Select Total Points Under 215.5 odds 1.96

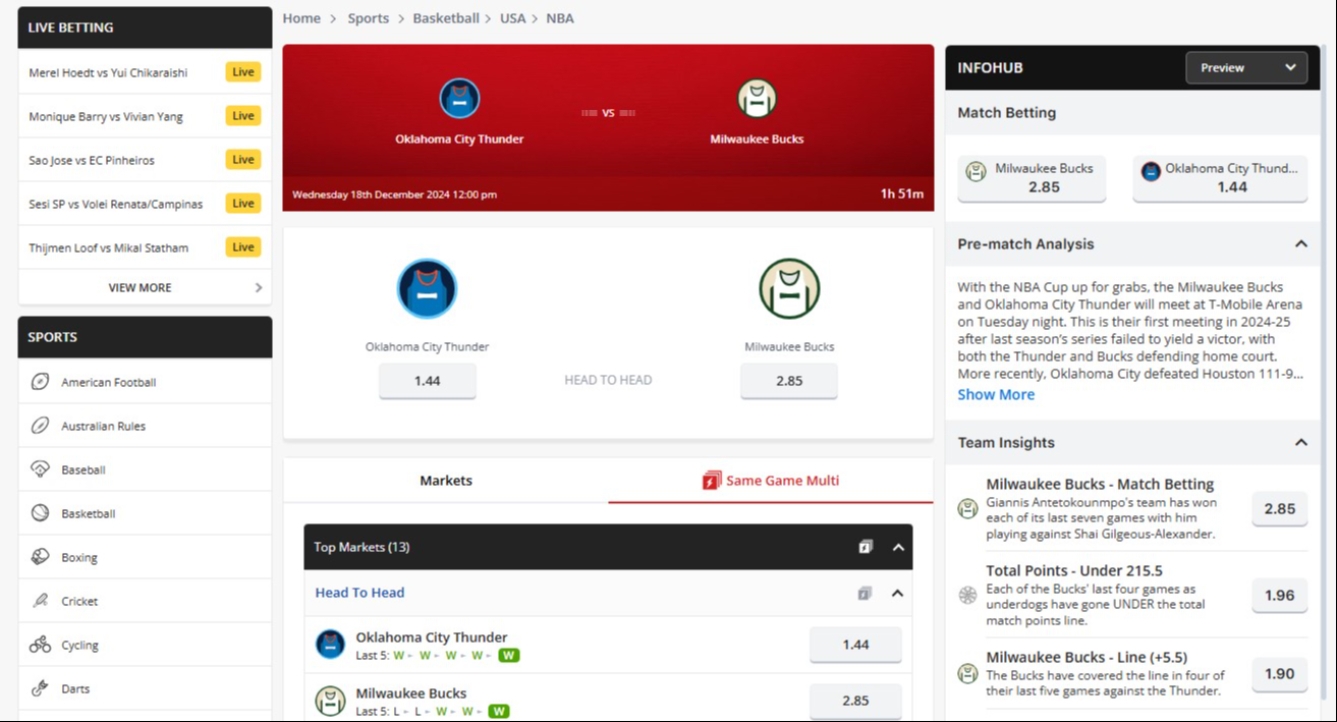(1279, 595)
